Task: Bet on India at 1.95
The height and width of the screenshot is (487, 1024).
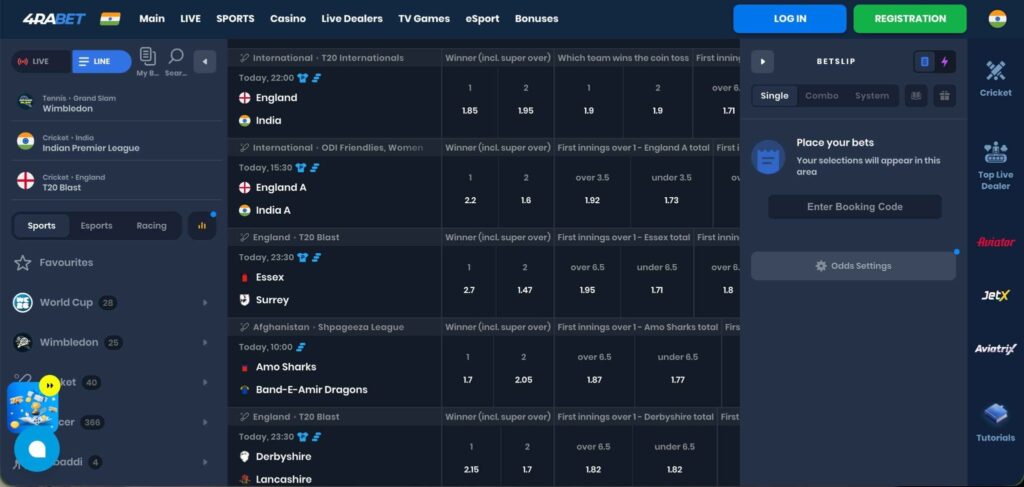Action: [x=526, y=102]
